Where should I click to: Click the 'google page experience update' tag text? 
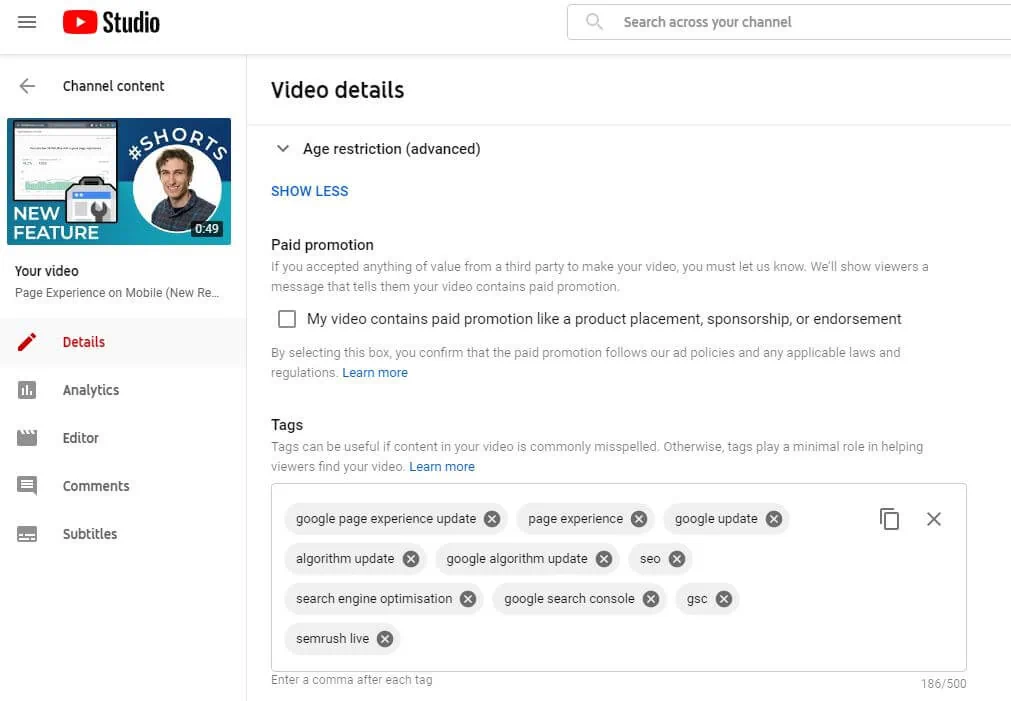point(386,519)
